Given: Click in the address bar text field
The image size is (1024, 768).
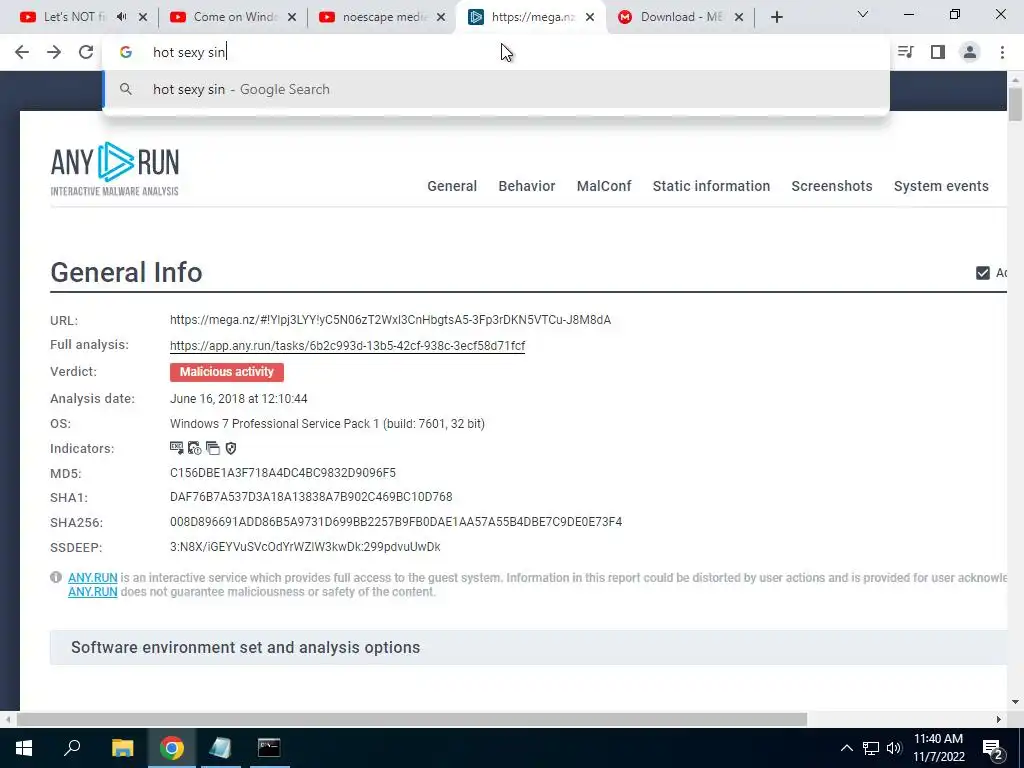Looking at the screenshot, I should [496, 52].
